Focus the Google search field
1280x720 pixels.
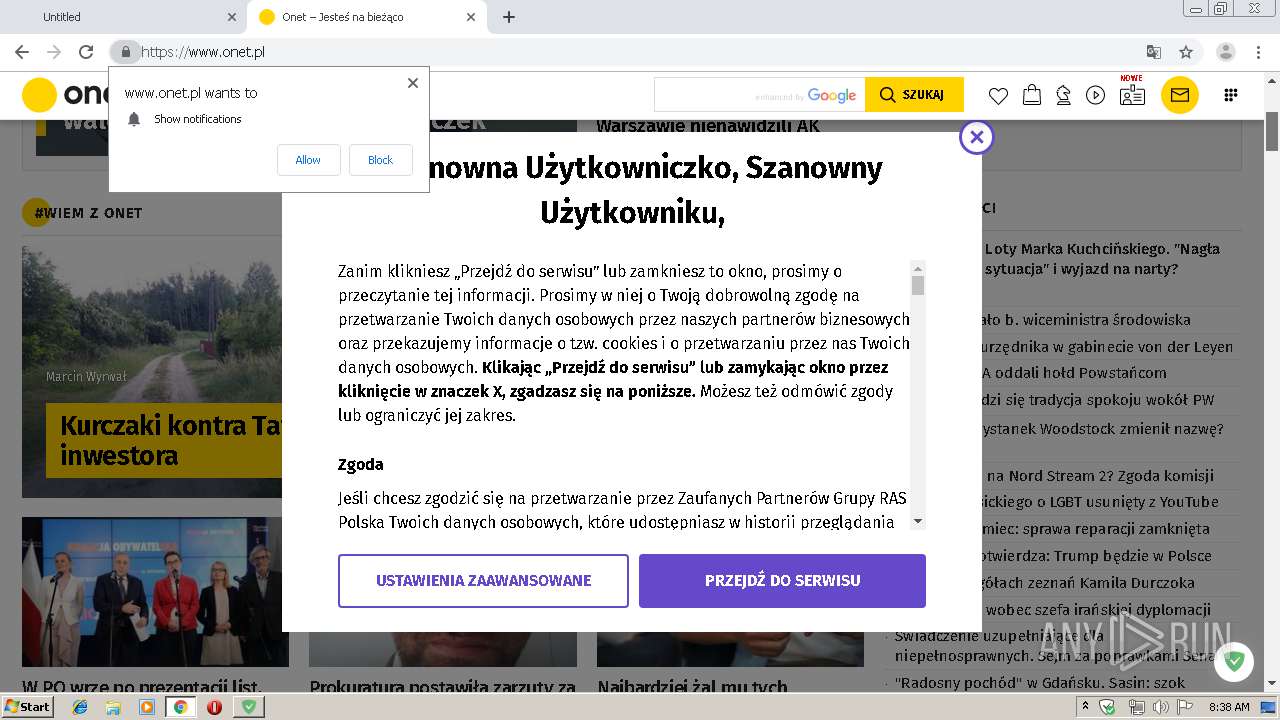759,95
